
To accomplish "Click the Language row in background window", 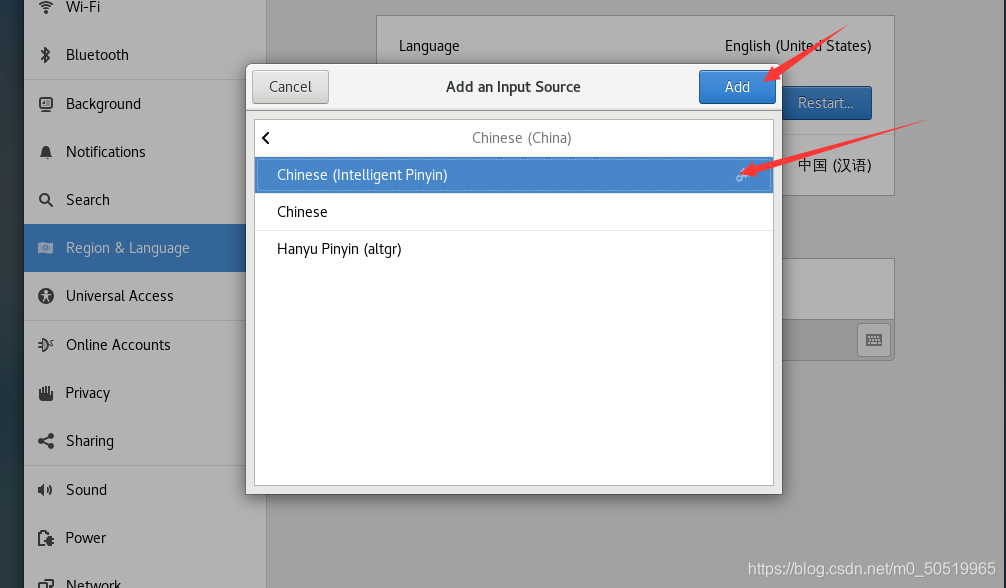I will (x=635, y=46).
